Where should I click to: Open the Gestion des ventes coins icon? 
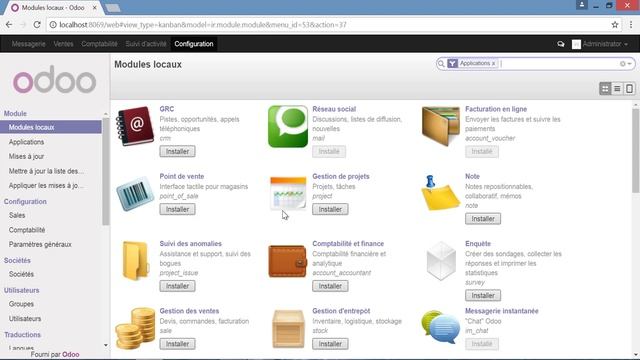click(x=135, y=328)
